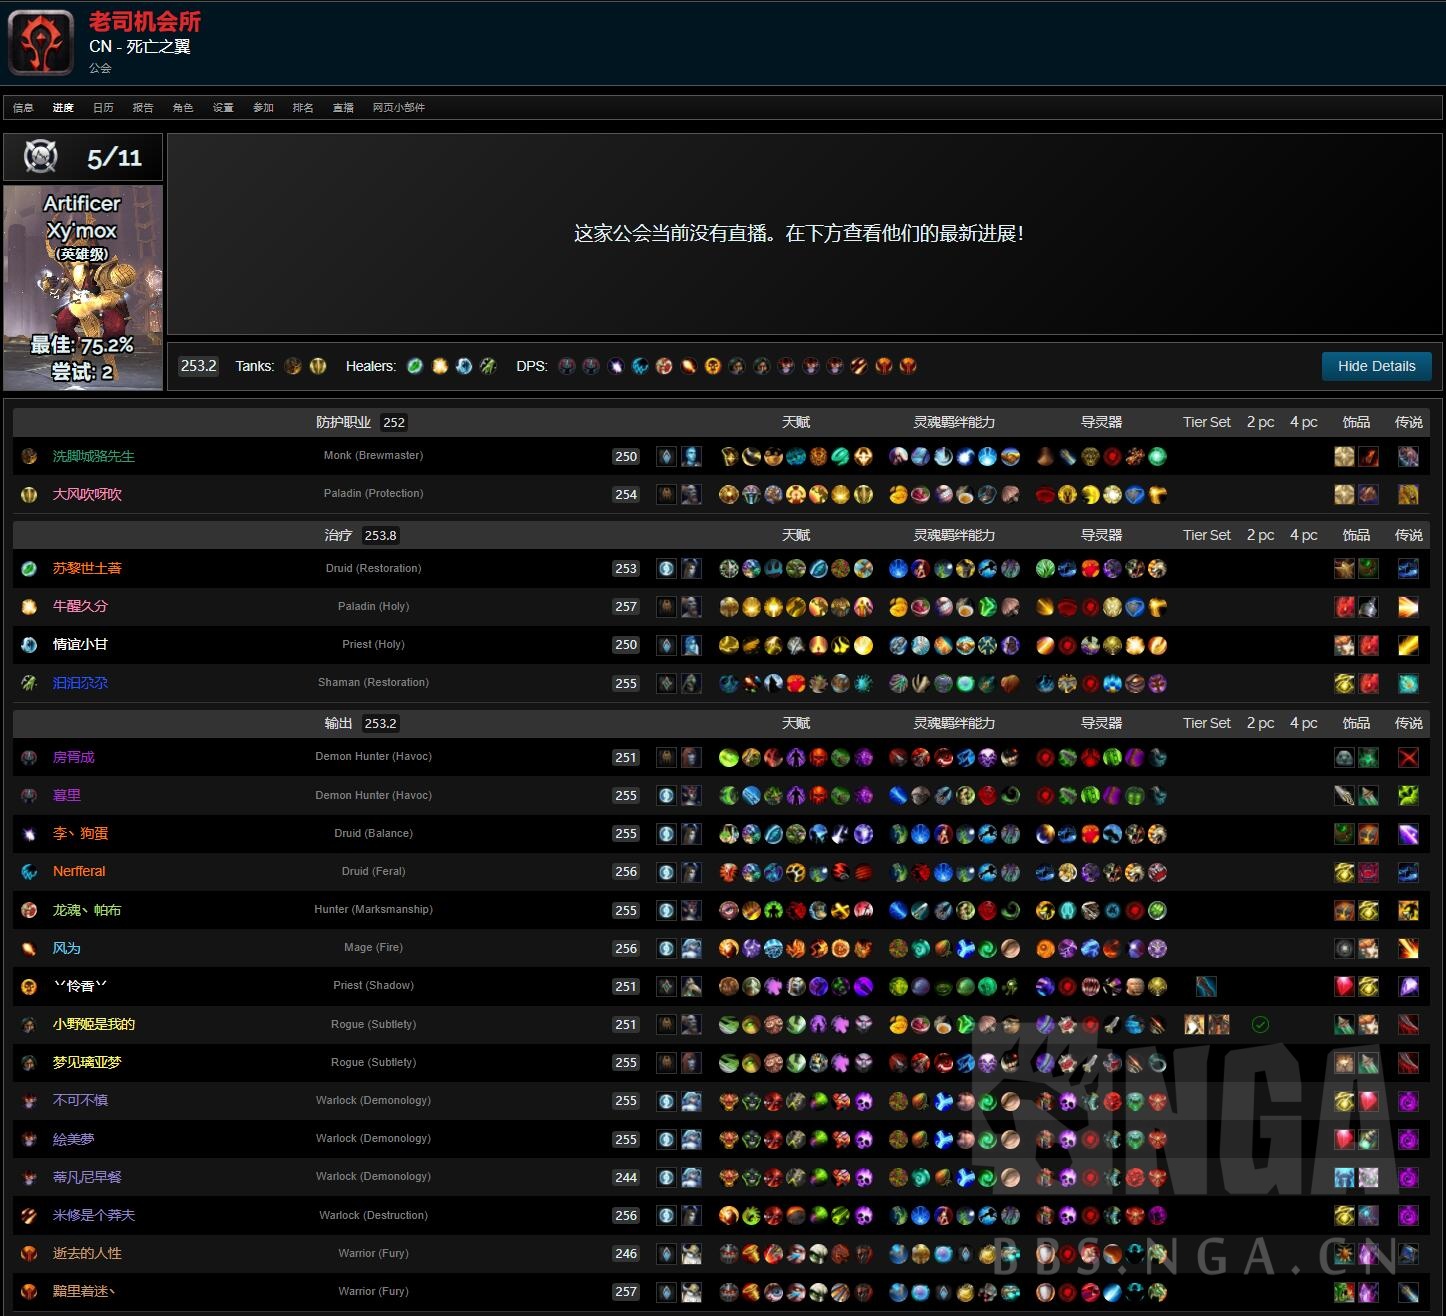Click the Holy Paladin icon in Healers summary
The height and width of the screenshot is (1316, 1446).
coord(439,366)
